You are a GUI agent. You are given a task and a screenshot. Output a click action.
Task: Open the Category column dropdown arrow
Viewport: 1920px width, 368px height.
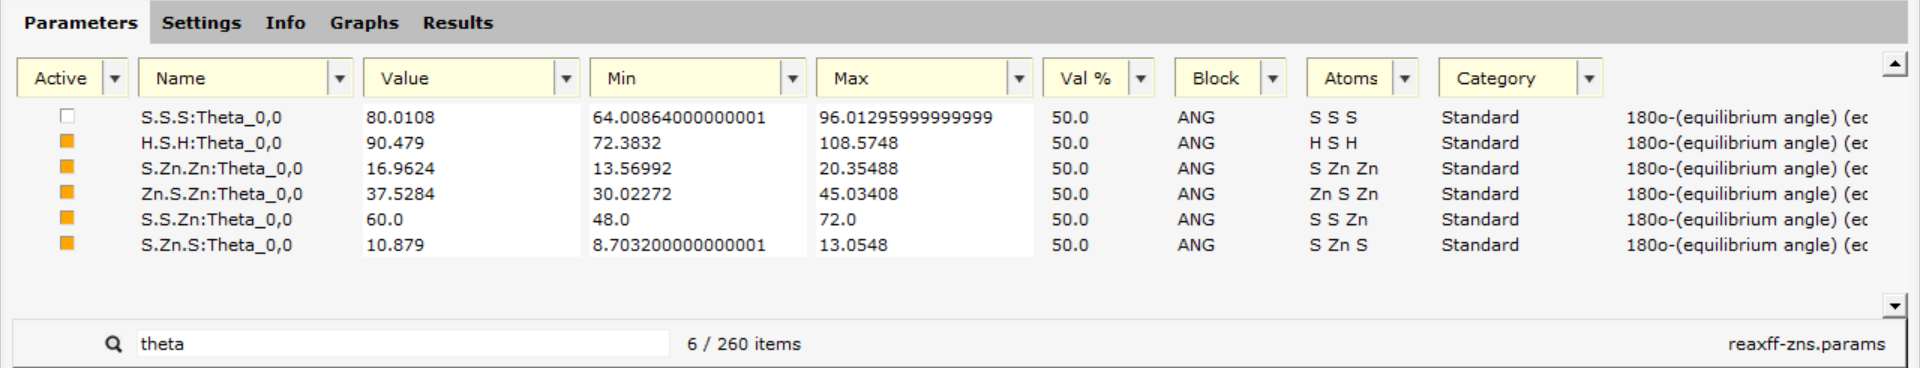(1589, 78)
